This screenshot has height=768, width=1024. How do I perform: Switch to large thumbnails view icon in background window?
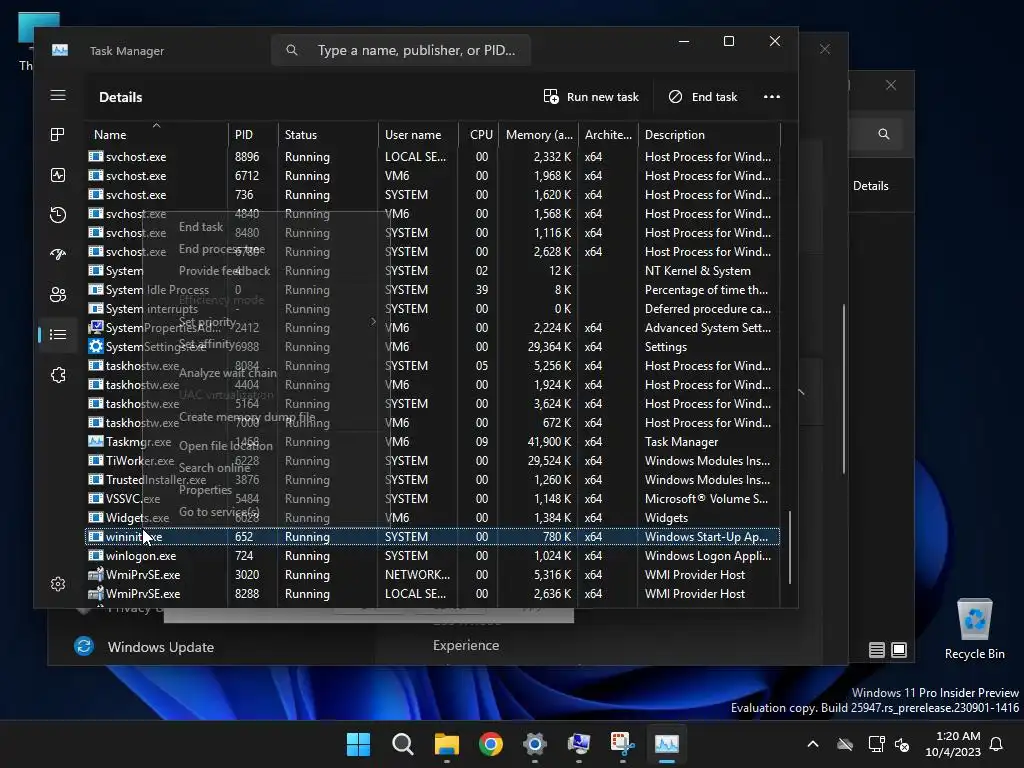(x=899, y=650)
